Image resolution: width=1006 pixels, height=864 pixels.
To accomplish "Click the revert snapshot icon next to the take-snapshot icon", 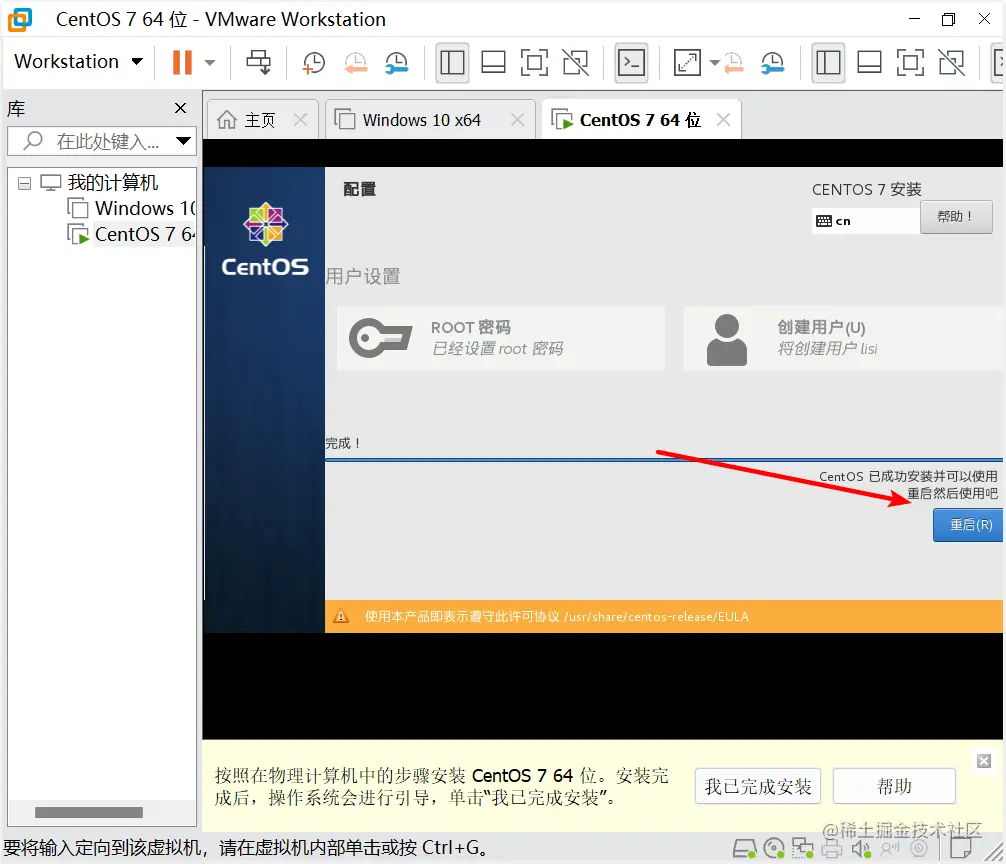I will (355, 62).
